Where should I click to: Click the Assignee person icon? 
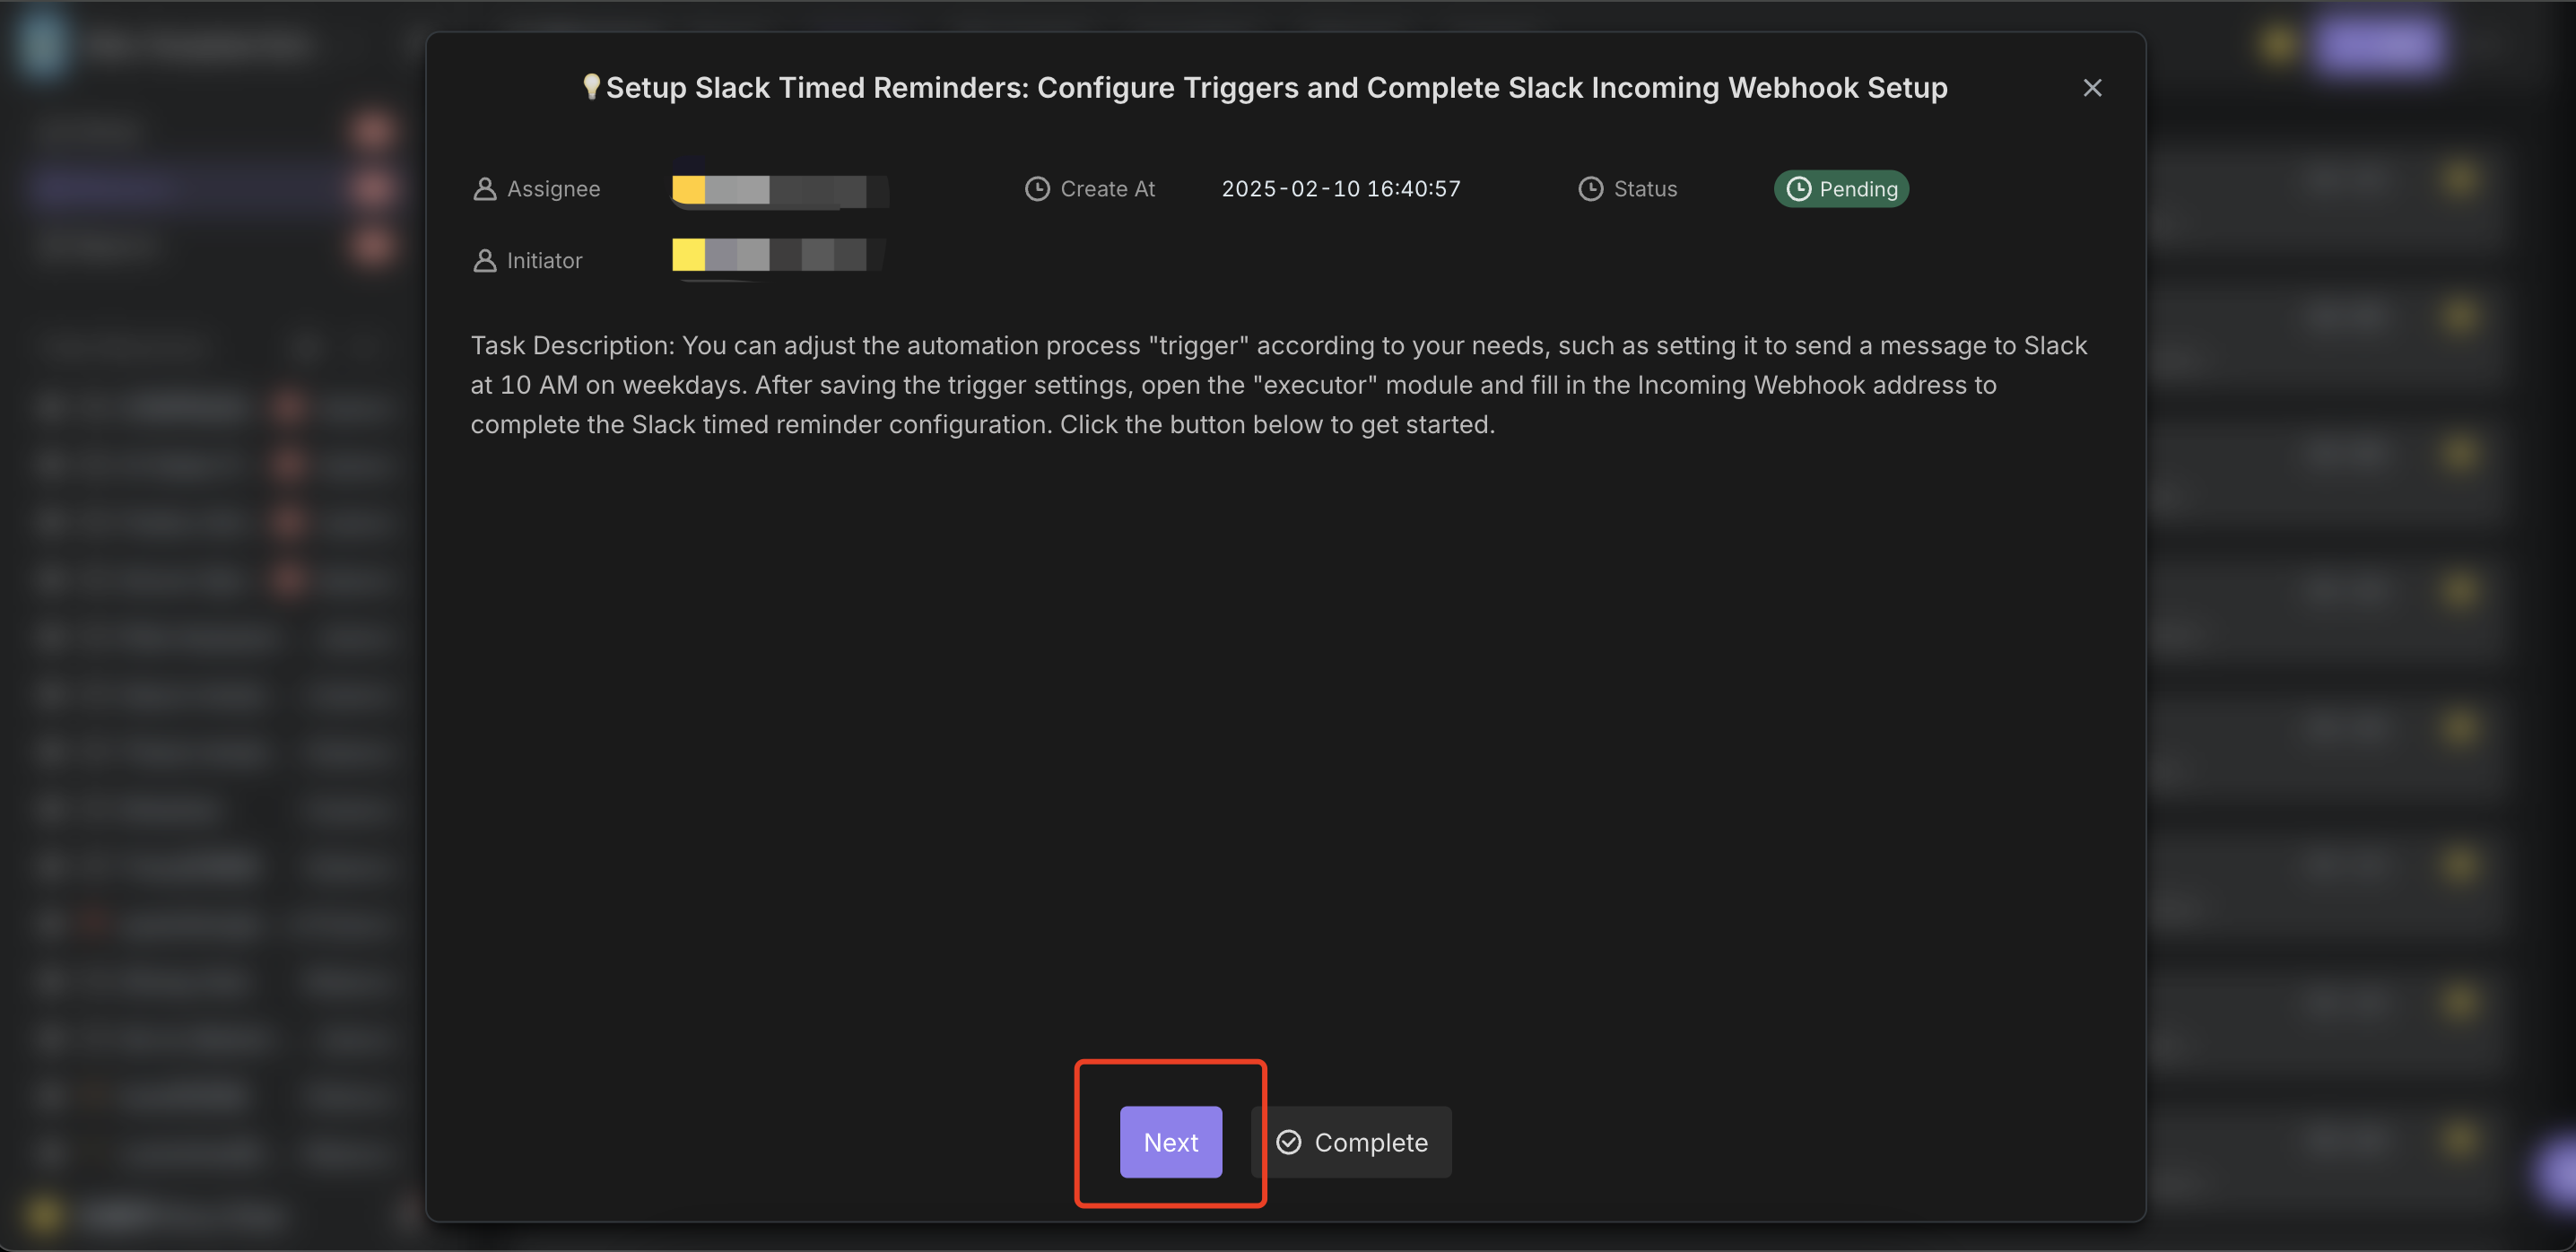[x=484, y=189]
